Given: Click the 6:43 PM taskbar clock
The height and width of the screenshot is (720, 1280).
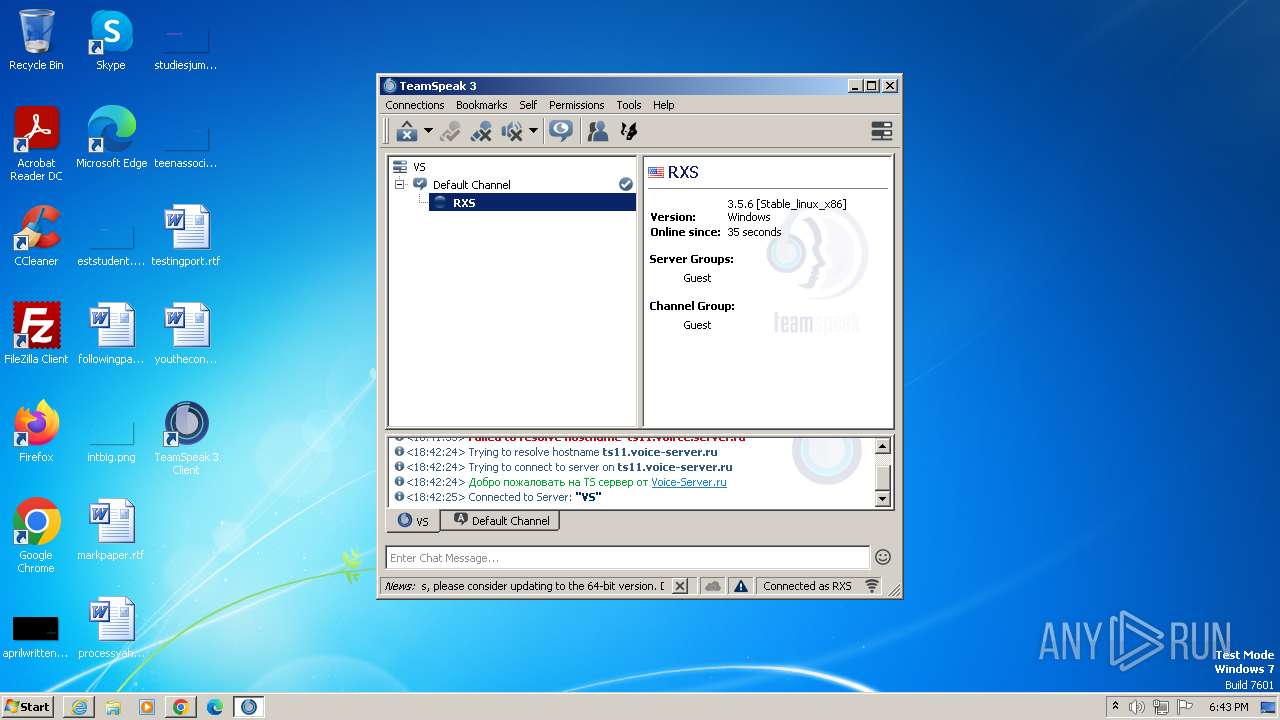Looking at the screenshot, I should pyautogui.click(x=1228, y=707).
